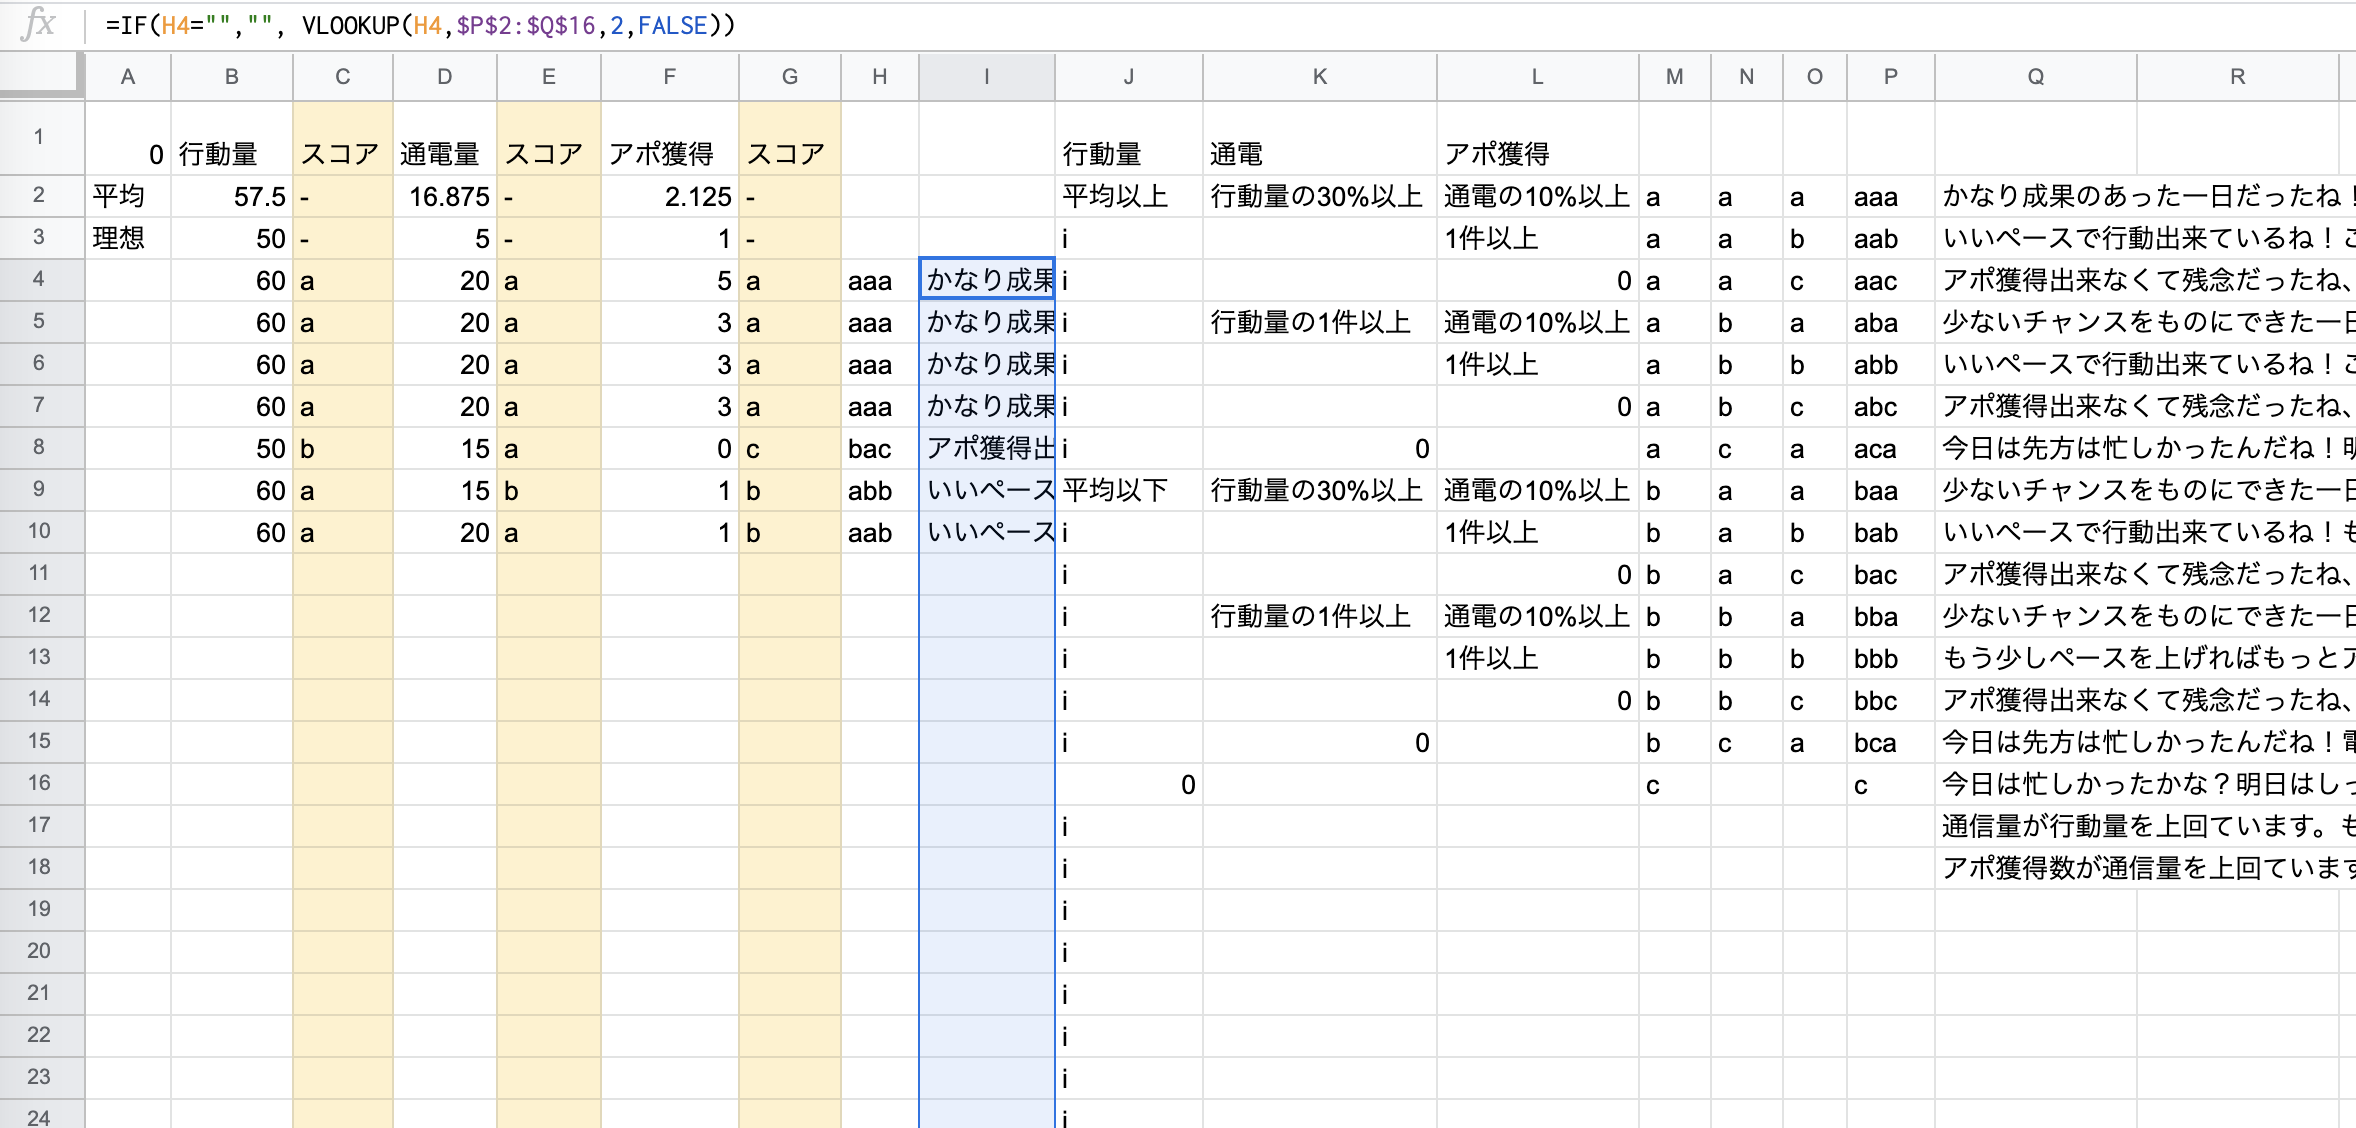Select column header H

(x=879, y=76)
